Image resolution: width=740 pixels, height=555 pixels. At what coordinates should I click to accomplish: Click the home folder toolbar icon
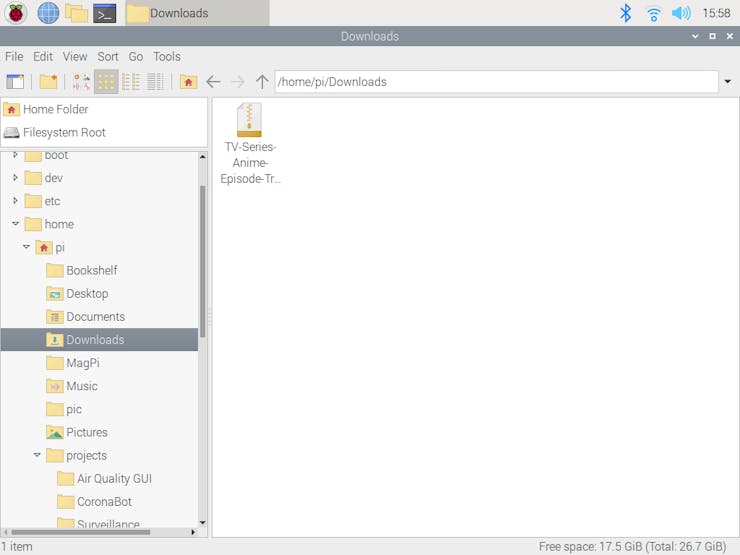point(188,82)
